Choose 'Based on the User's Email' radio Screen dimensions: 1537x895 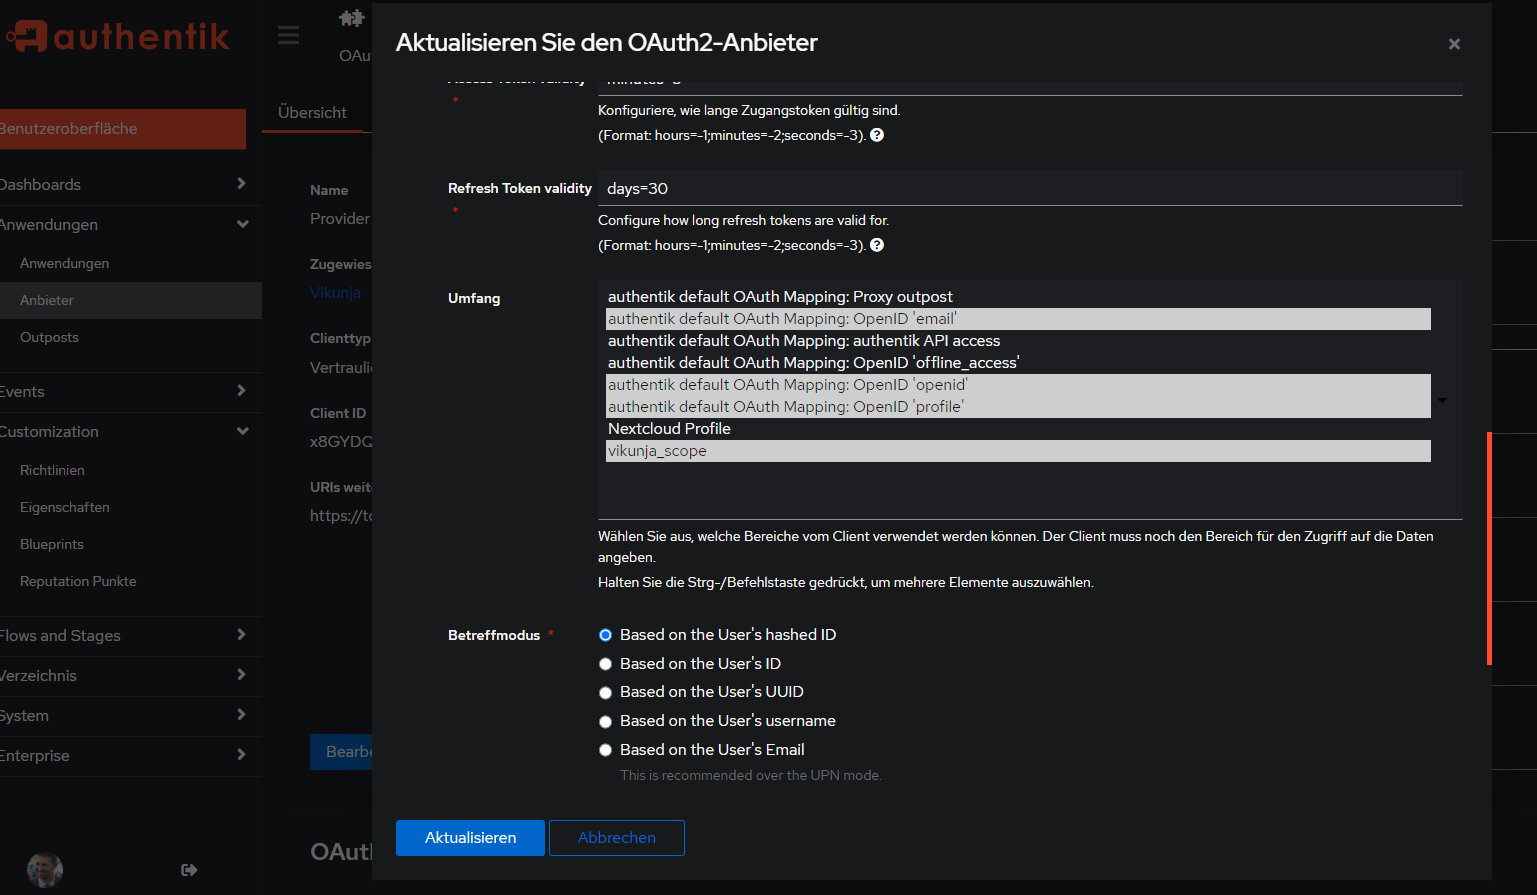pos(605,750)
